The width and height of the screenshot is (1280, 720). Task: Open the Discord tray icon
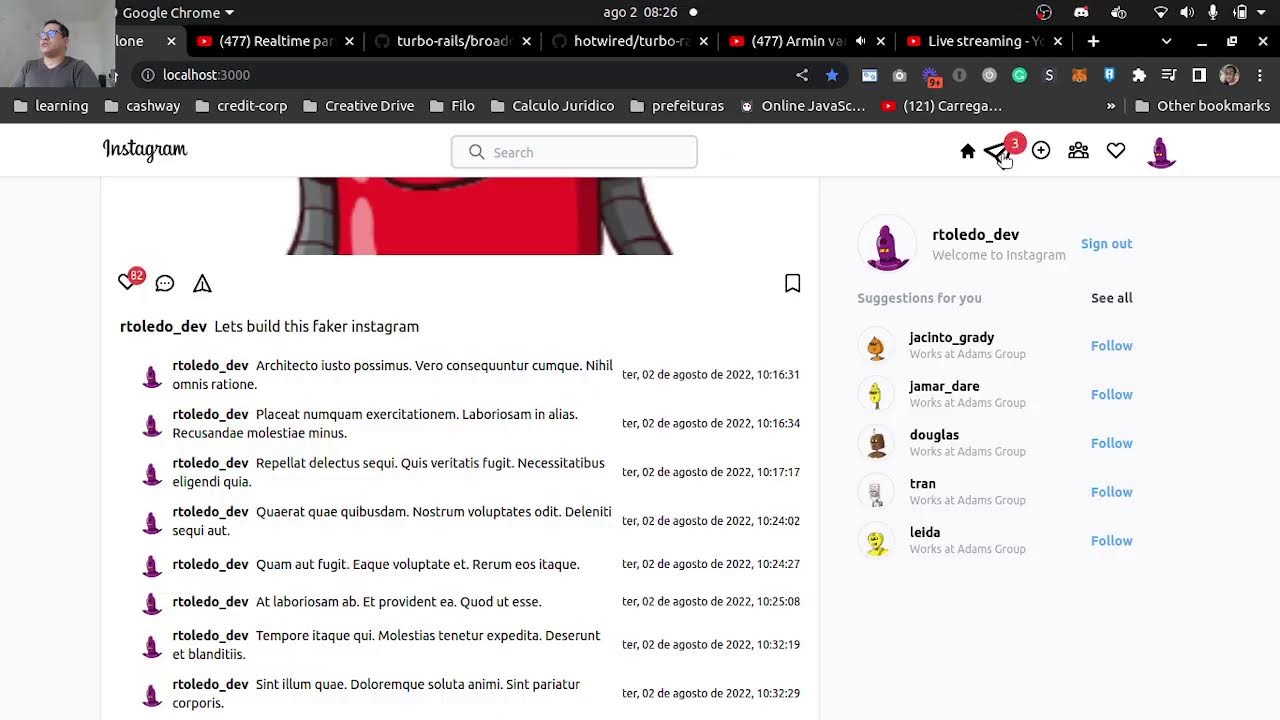pos(1081,12)
